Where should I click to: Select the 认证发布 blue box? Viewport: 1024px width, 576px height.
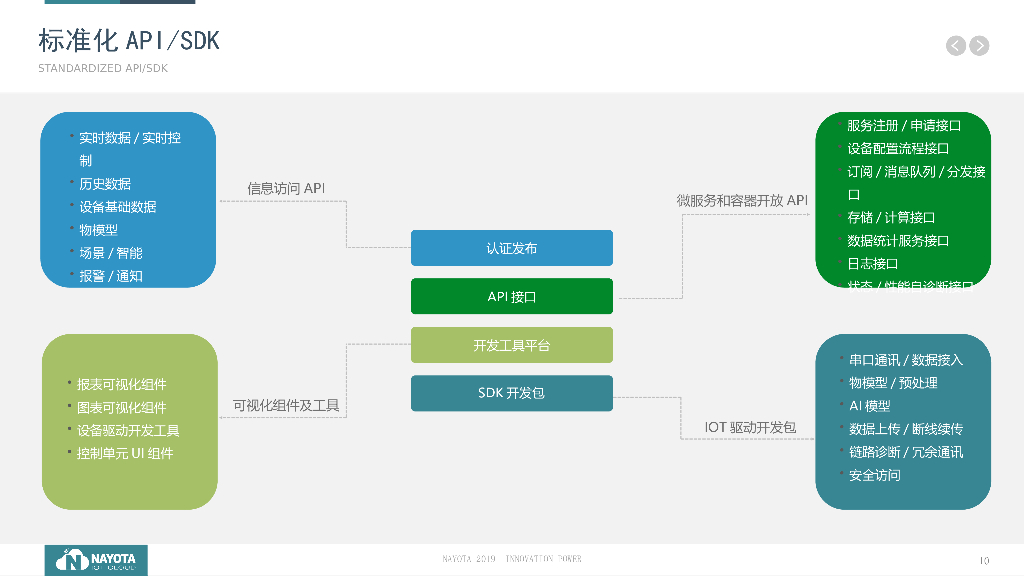click(511, 248)
